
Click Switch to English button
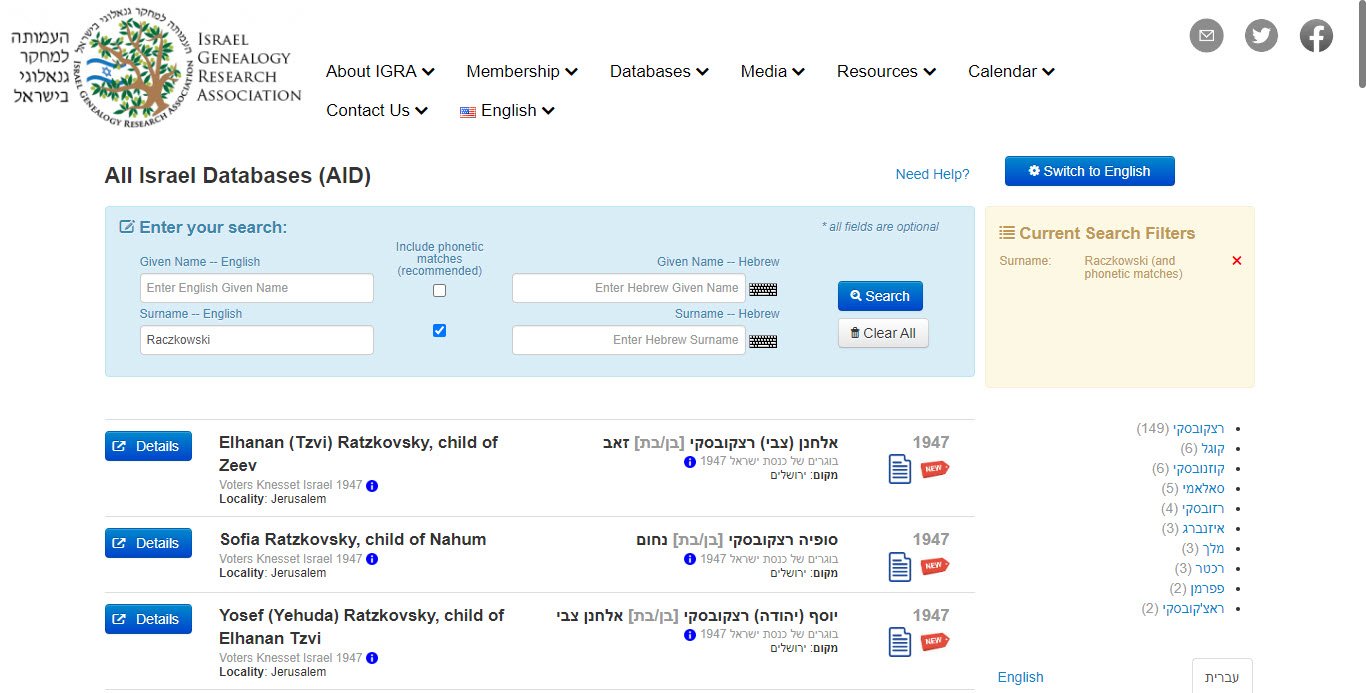click(x=1089, y=171)
